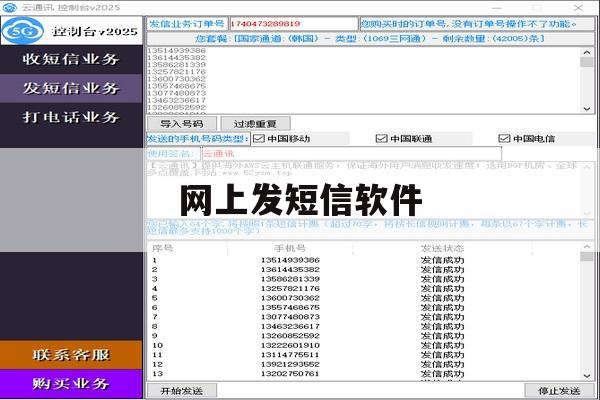Click the order number input field

click(x=293, y=24)
